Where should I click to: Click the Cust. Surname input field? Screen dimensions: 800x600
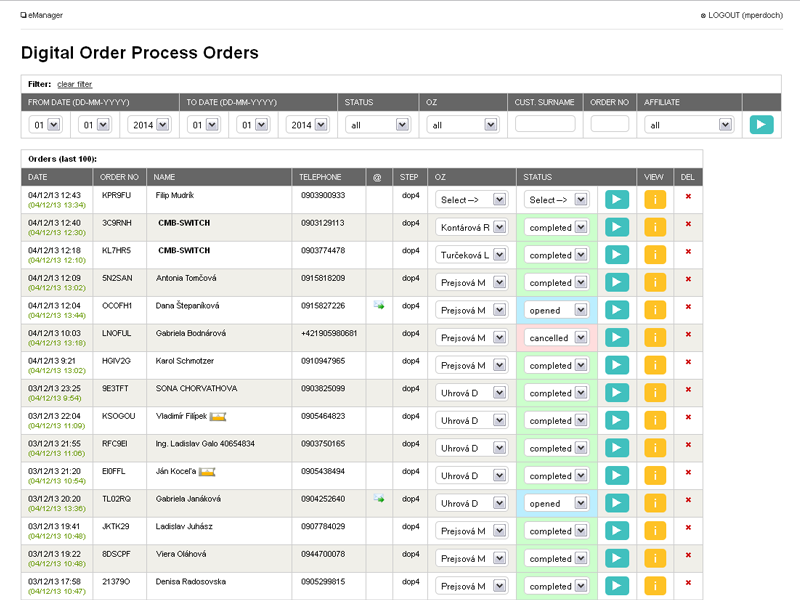coord(545,124)
